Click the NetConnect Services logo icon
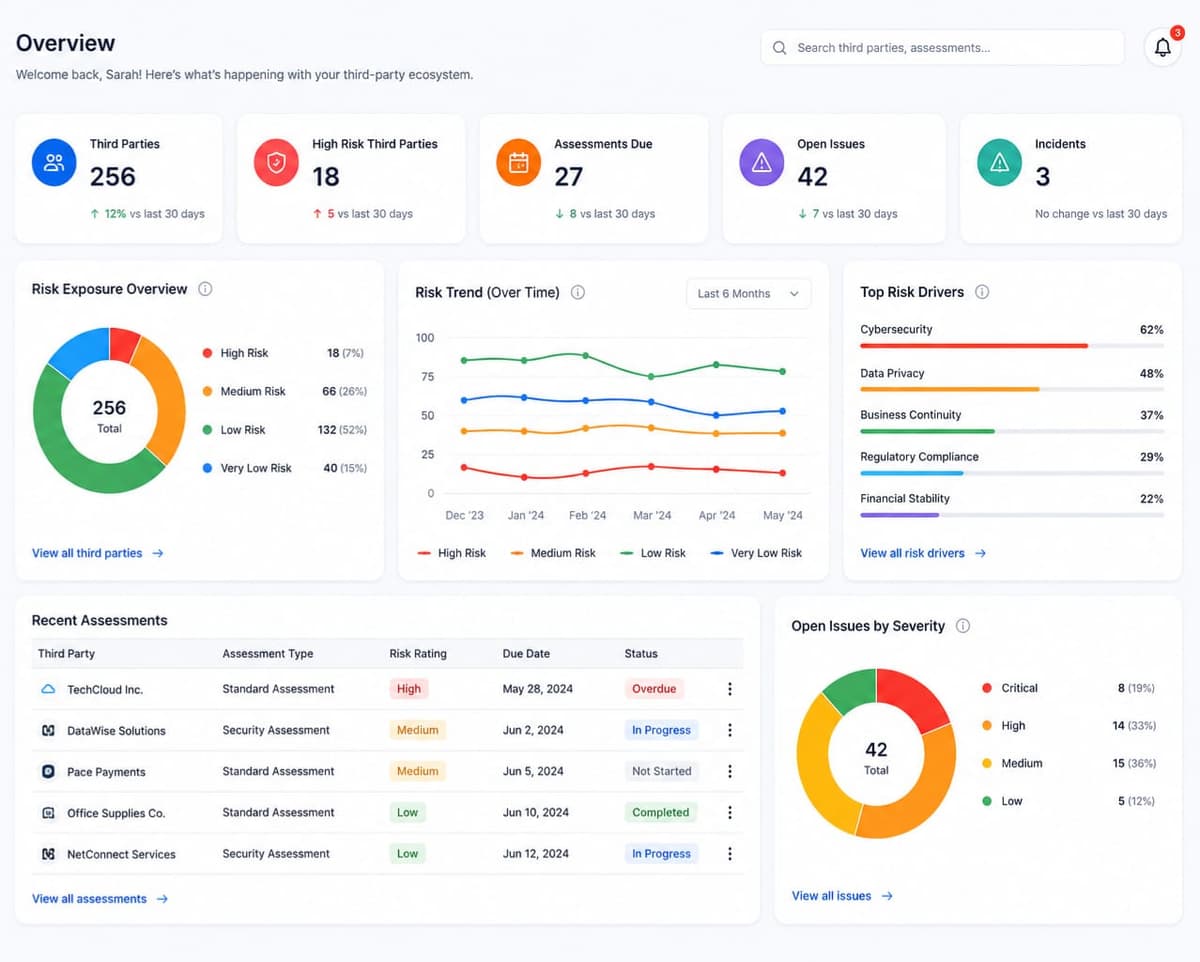1200x962 pixels. point(48,854)
